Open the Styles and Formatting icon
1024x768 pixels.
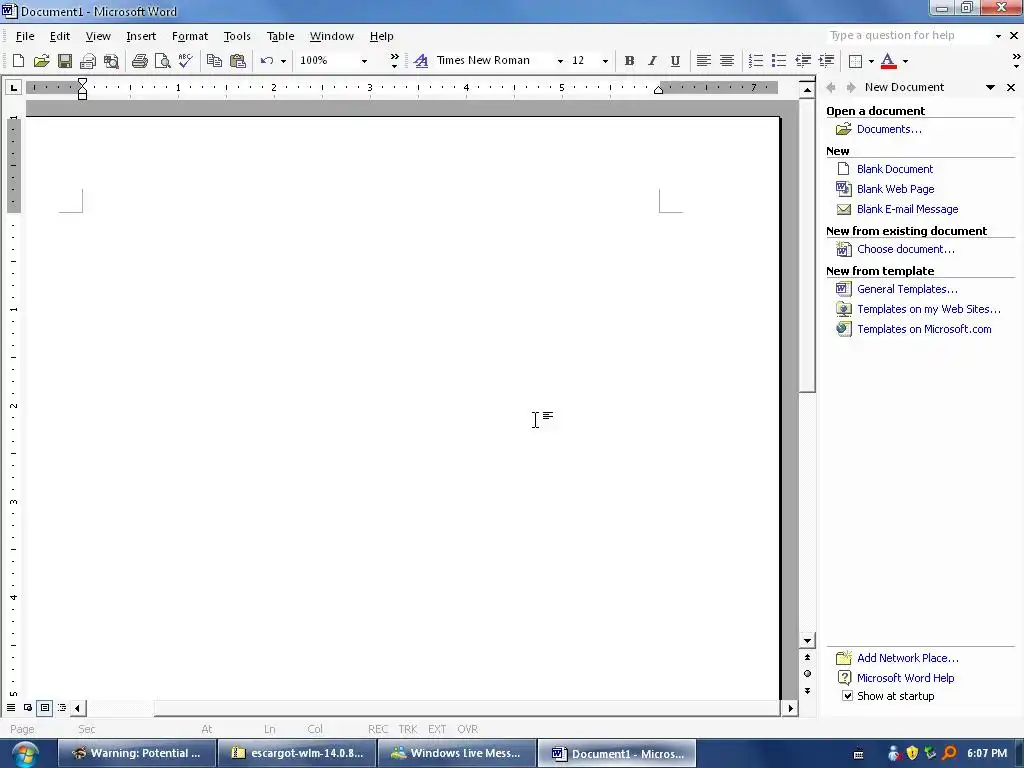[421, 61]
